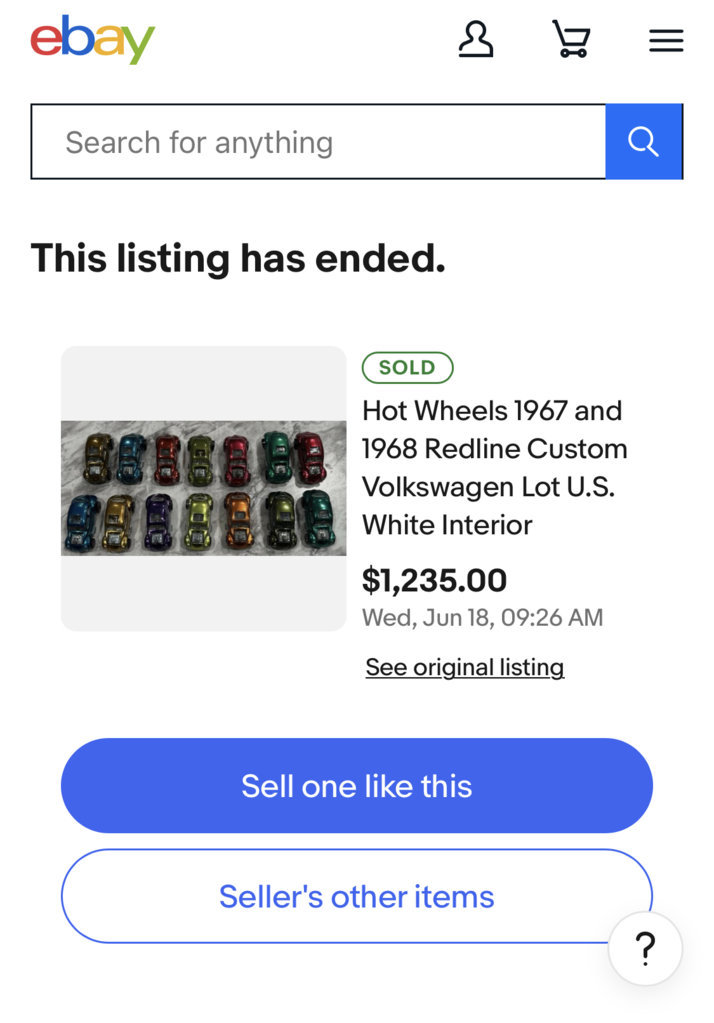The image size is (714, 1023).
Task: Focus the 'Search for anything' field
Action: 318,141
